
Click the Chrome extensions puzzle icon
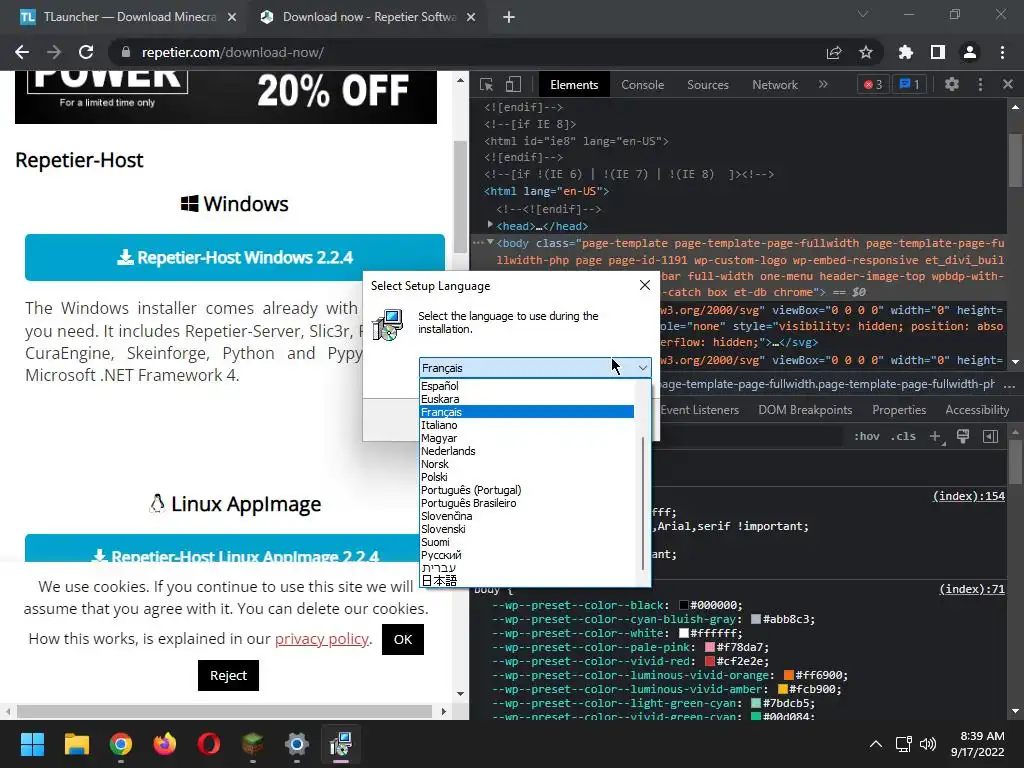tap(905, 52)
